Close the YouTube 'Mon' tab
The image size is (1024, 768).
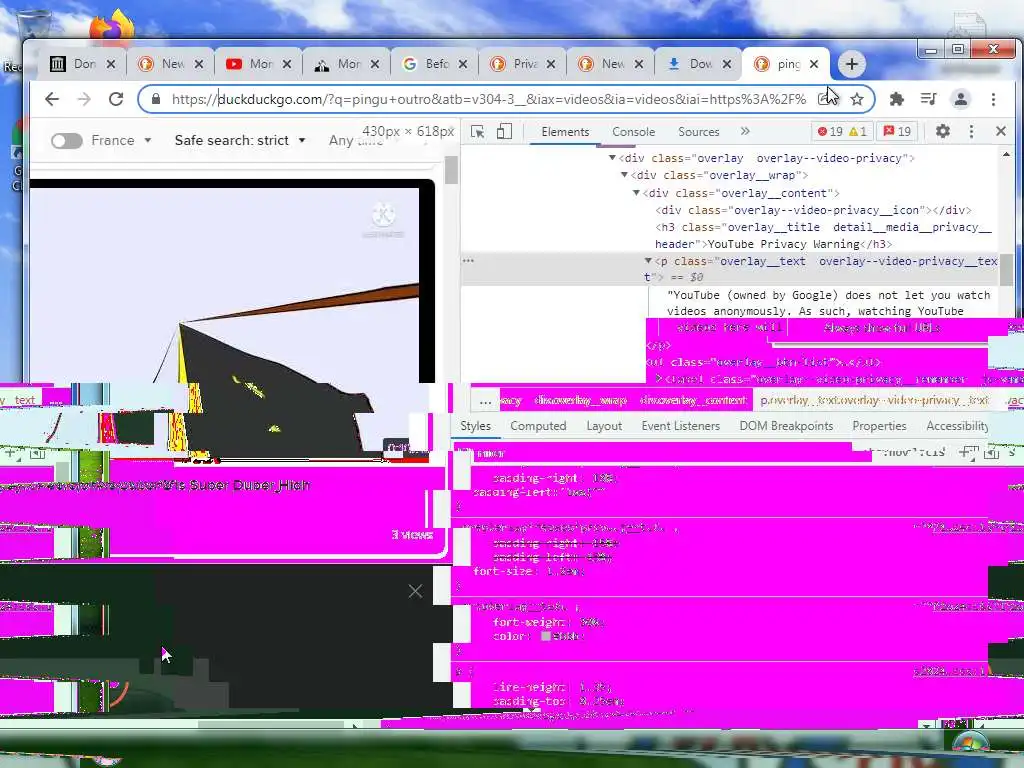[x=287, y=64]
